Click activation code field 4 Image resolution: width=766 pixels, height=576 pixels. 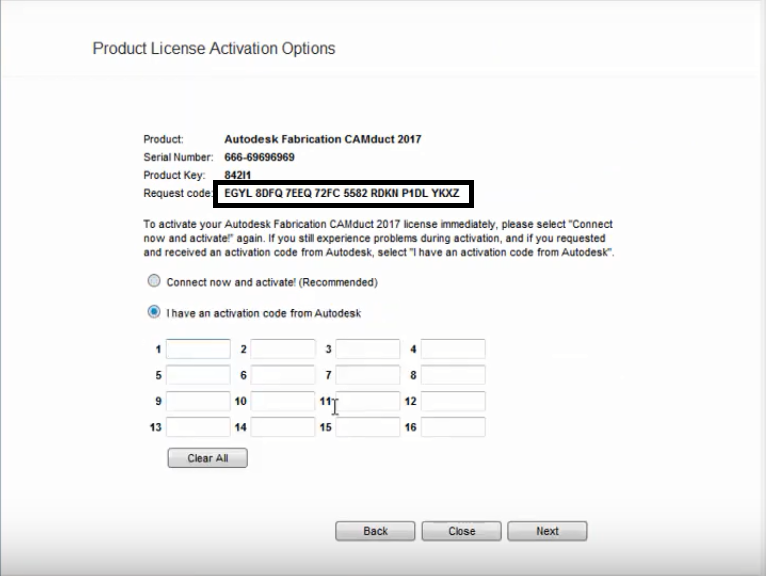453,349
